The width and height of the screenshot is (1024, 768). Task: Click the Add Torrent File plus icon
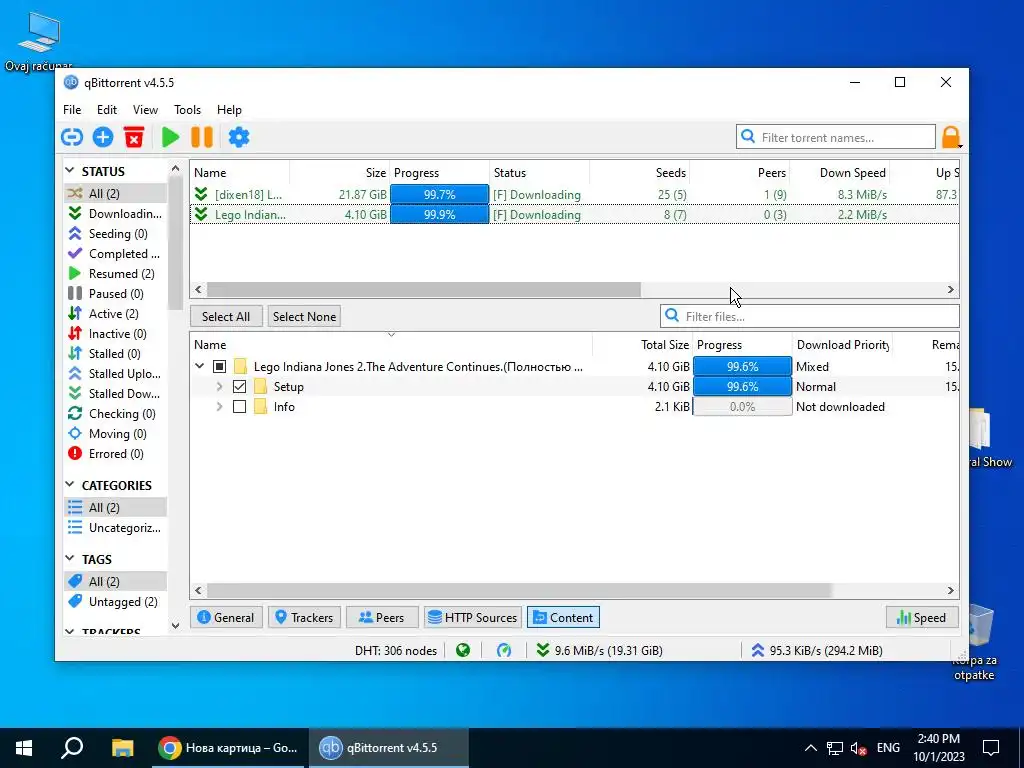[x=103, y=137]
